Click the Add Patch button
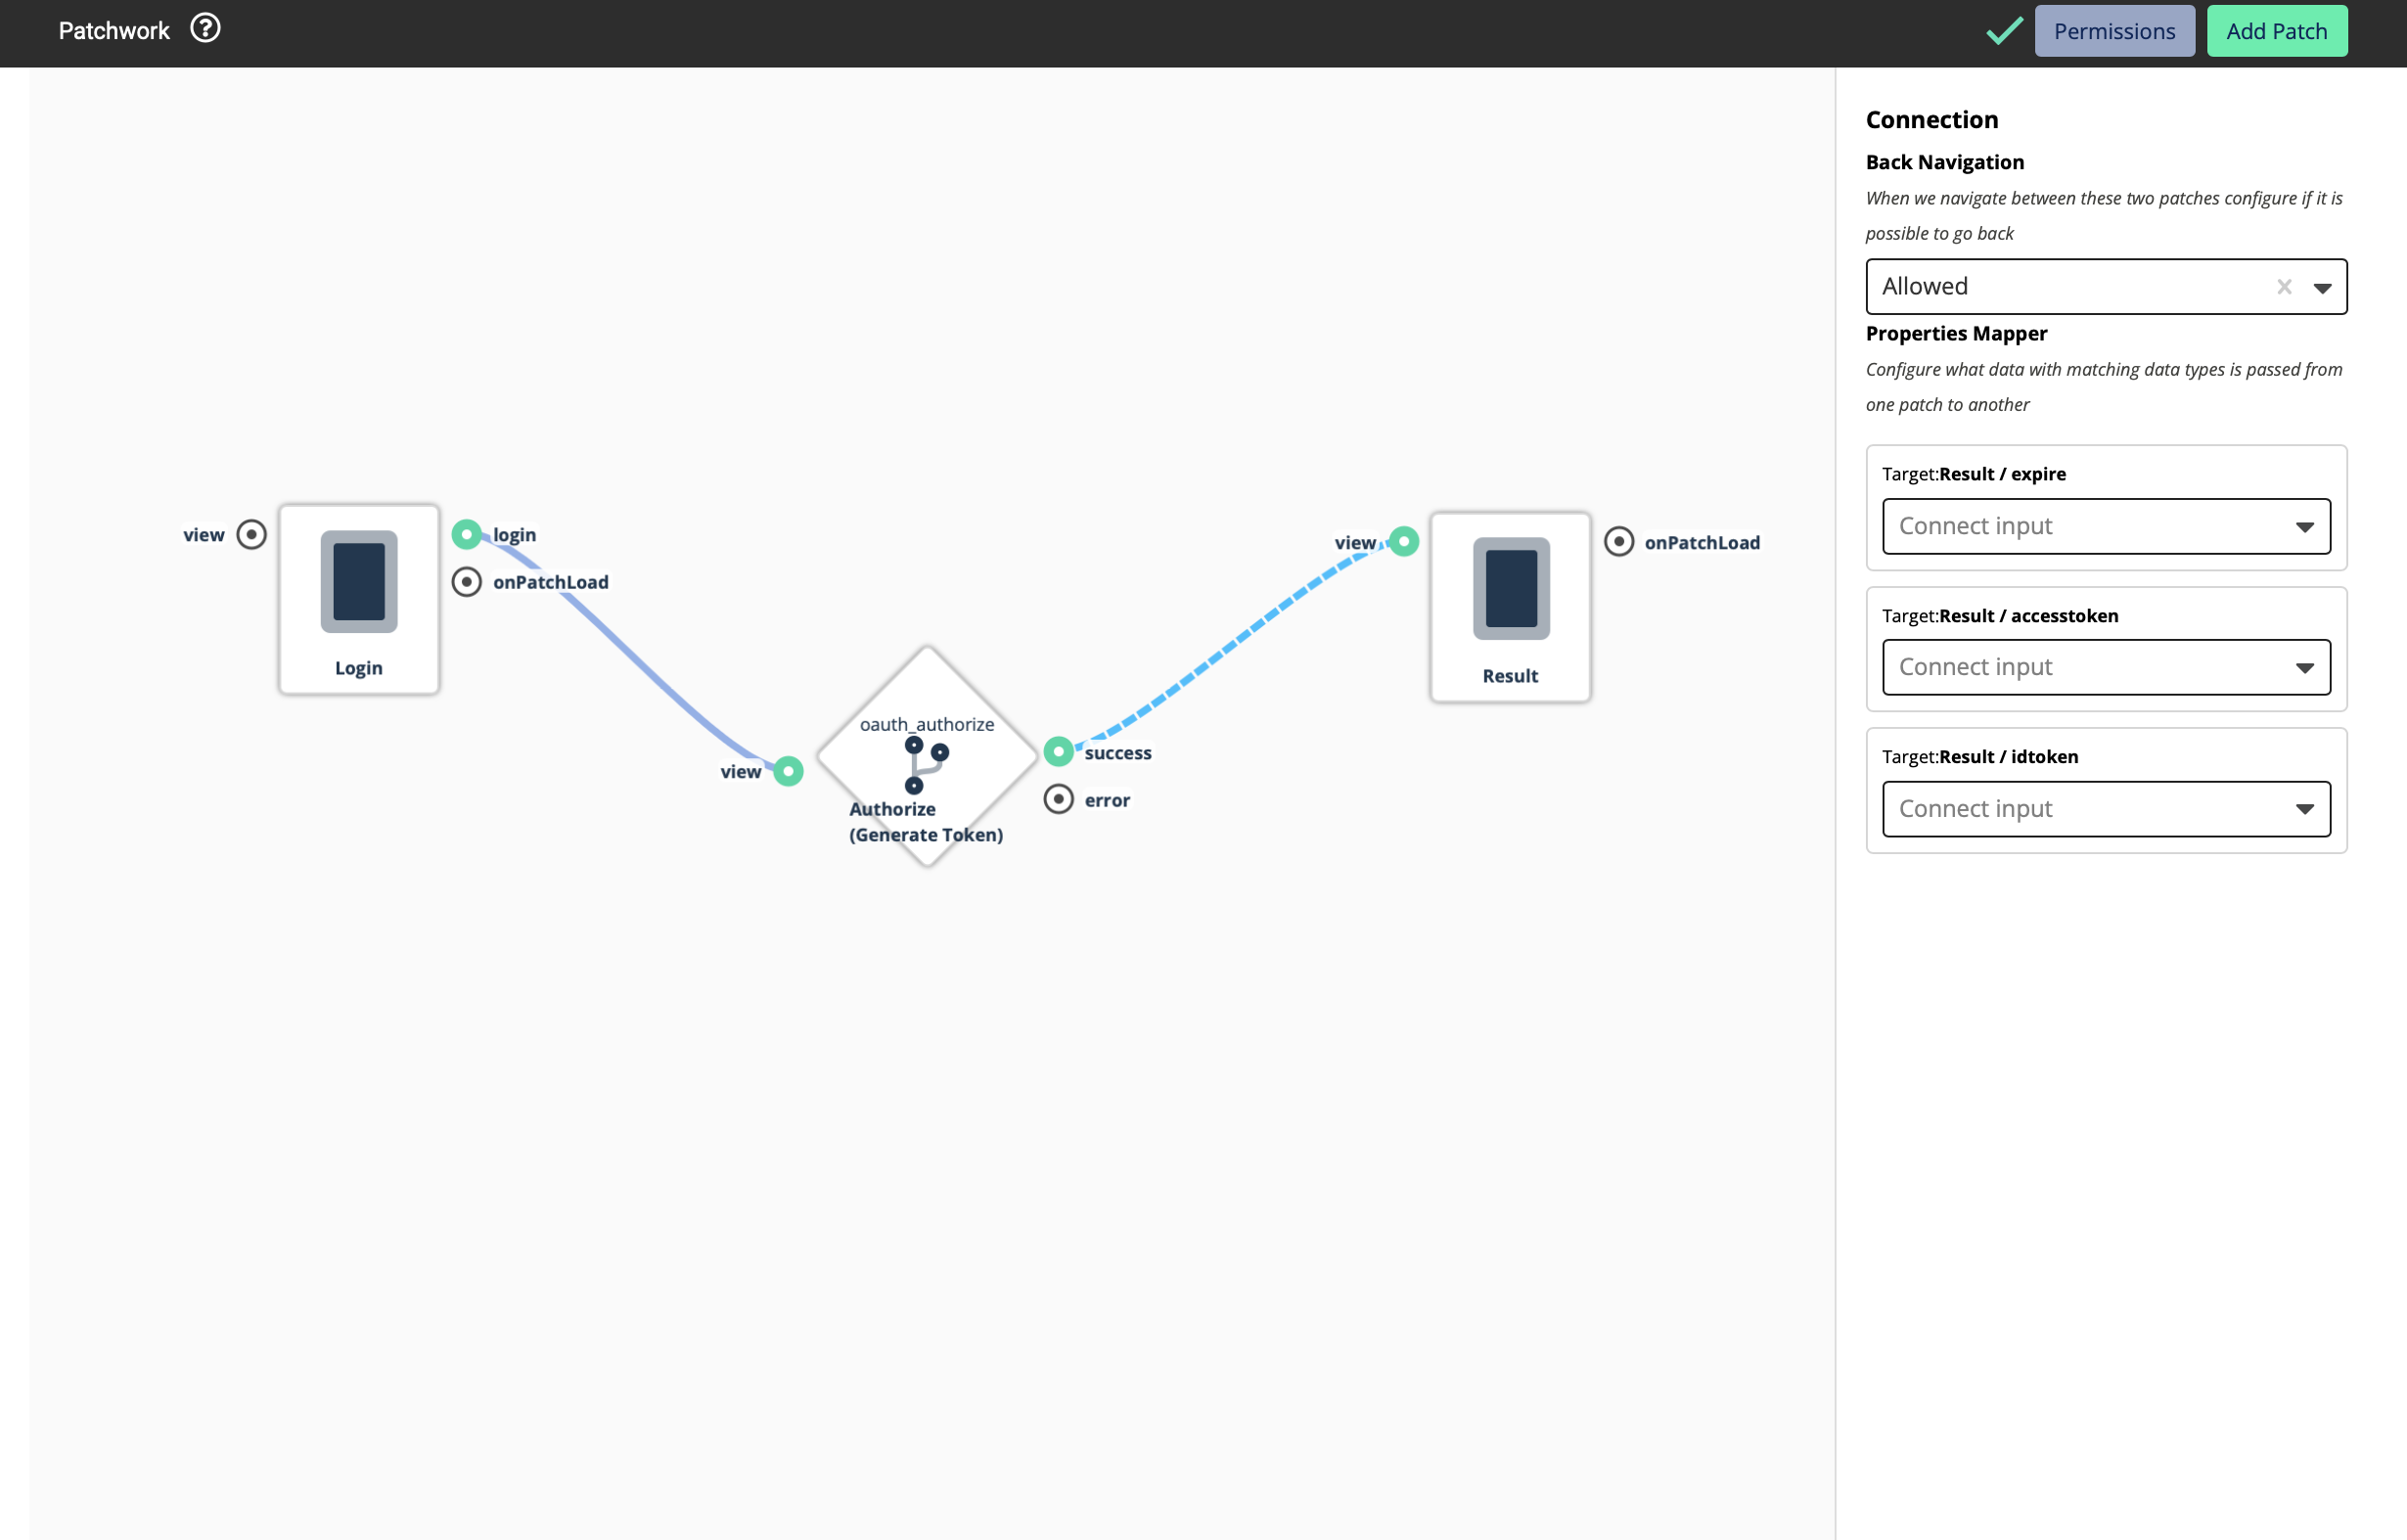 tap(2276, 29)
